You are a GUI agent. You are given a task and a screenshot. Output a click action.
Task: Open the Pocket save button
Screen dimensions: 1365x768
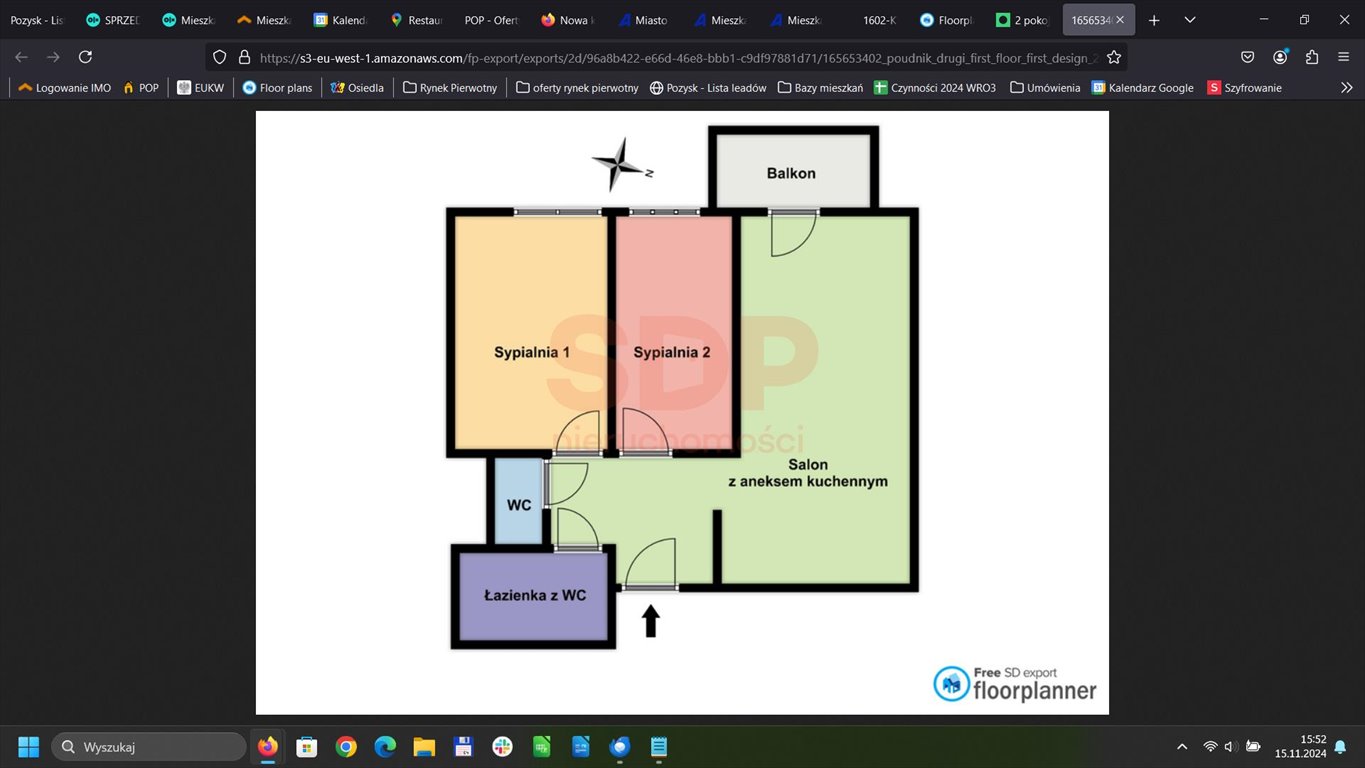point(1248,57)
